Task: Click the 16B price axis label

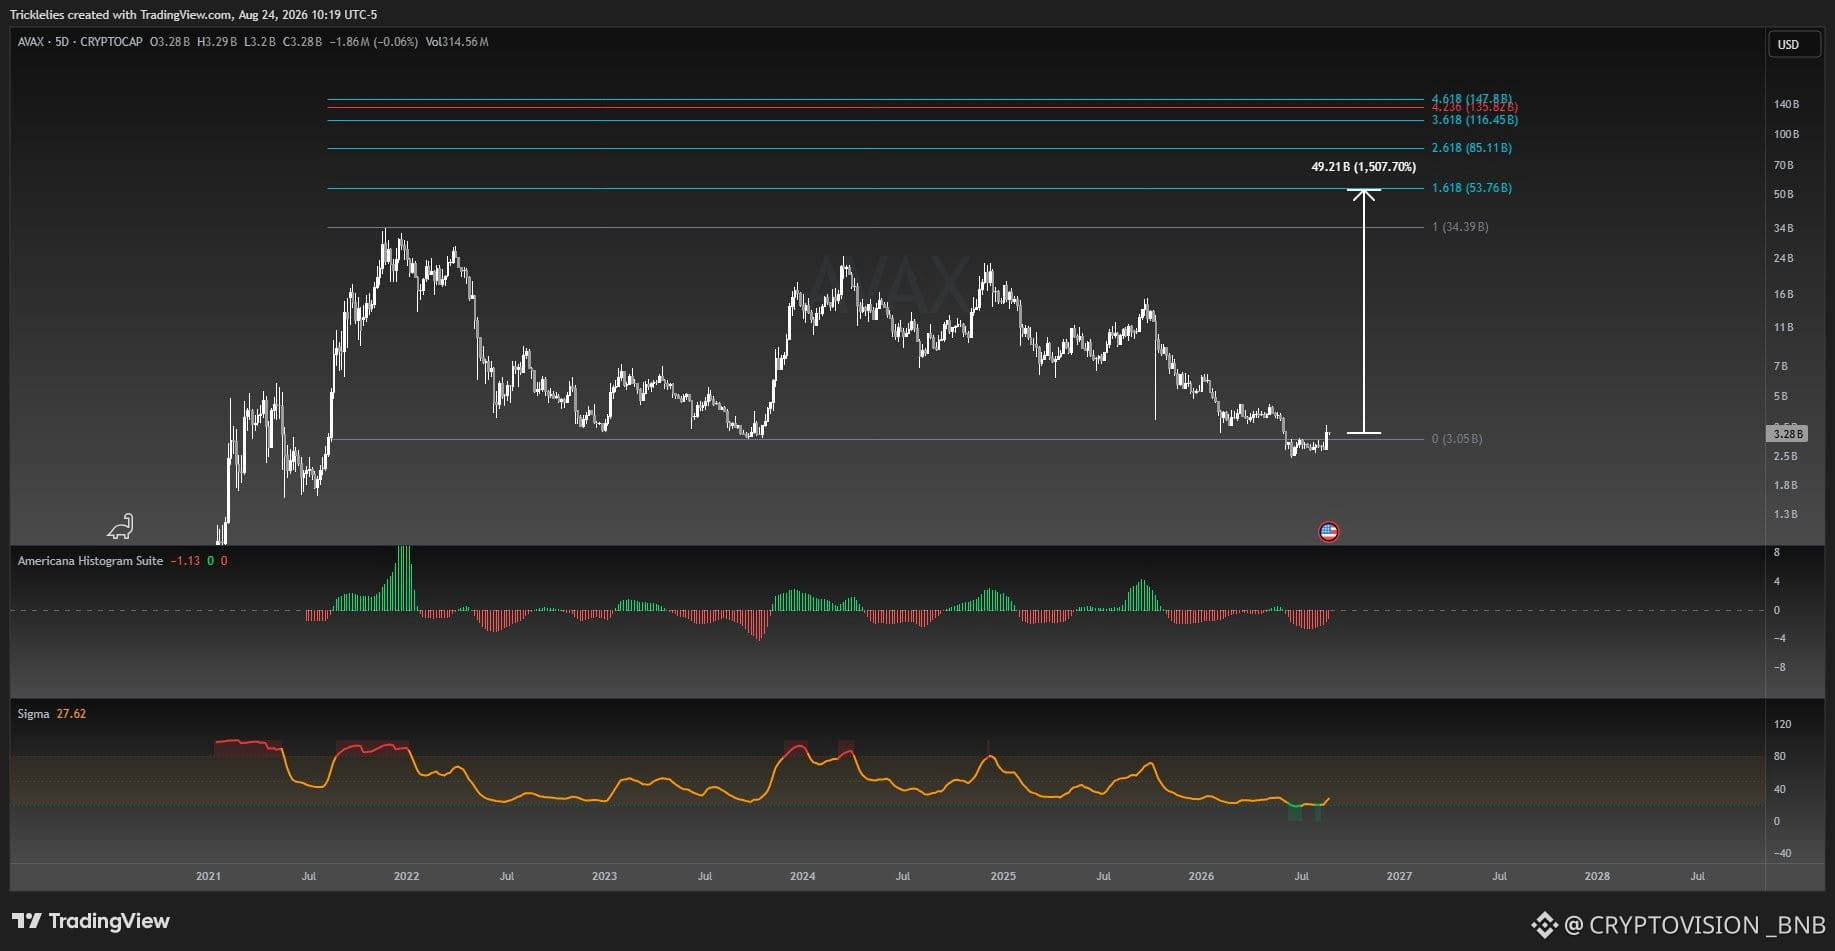Action: (x=1783, y=295)
